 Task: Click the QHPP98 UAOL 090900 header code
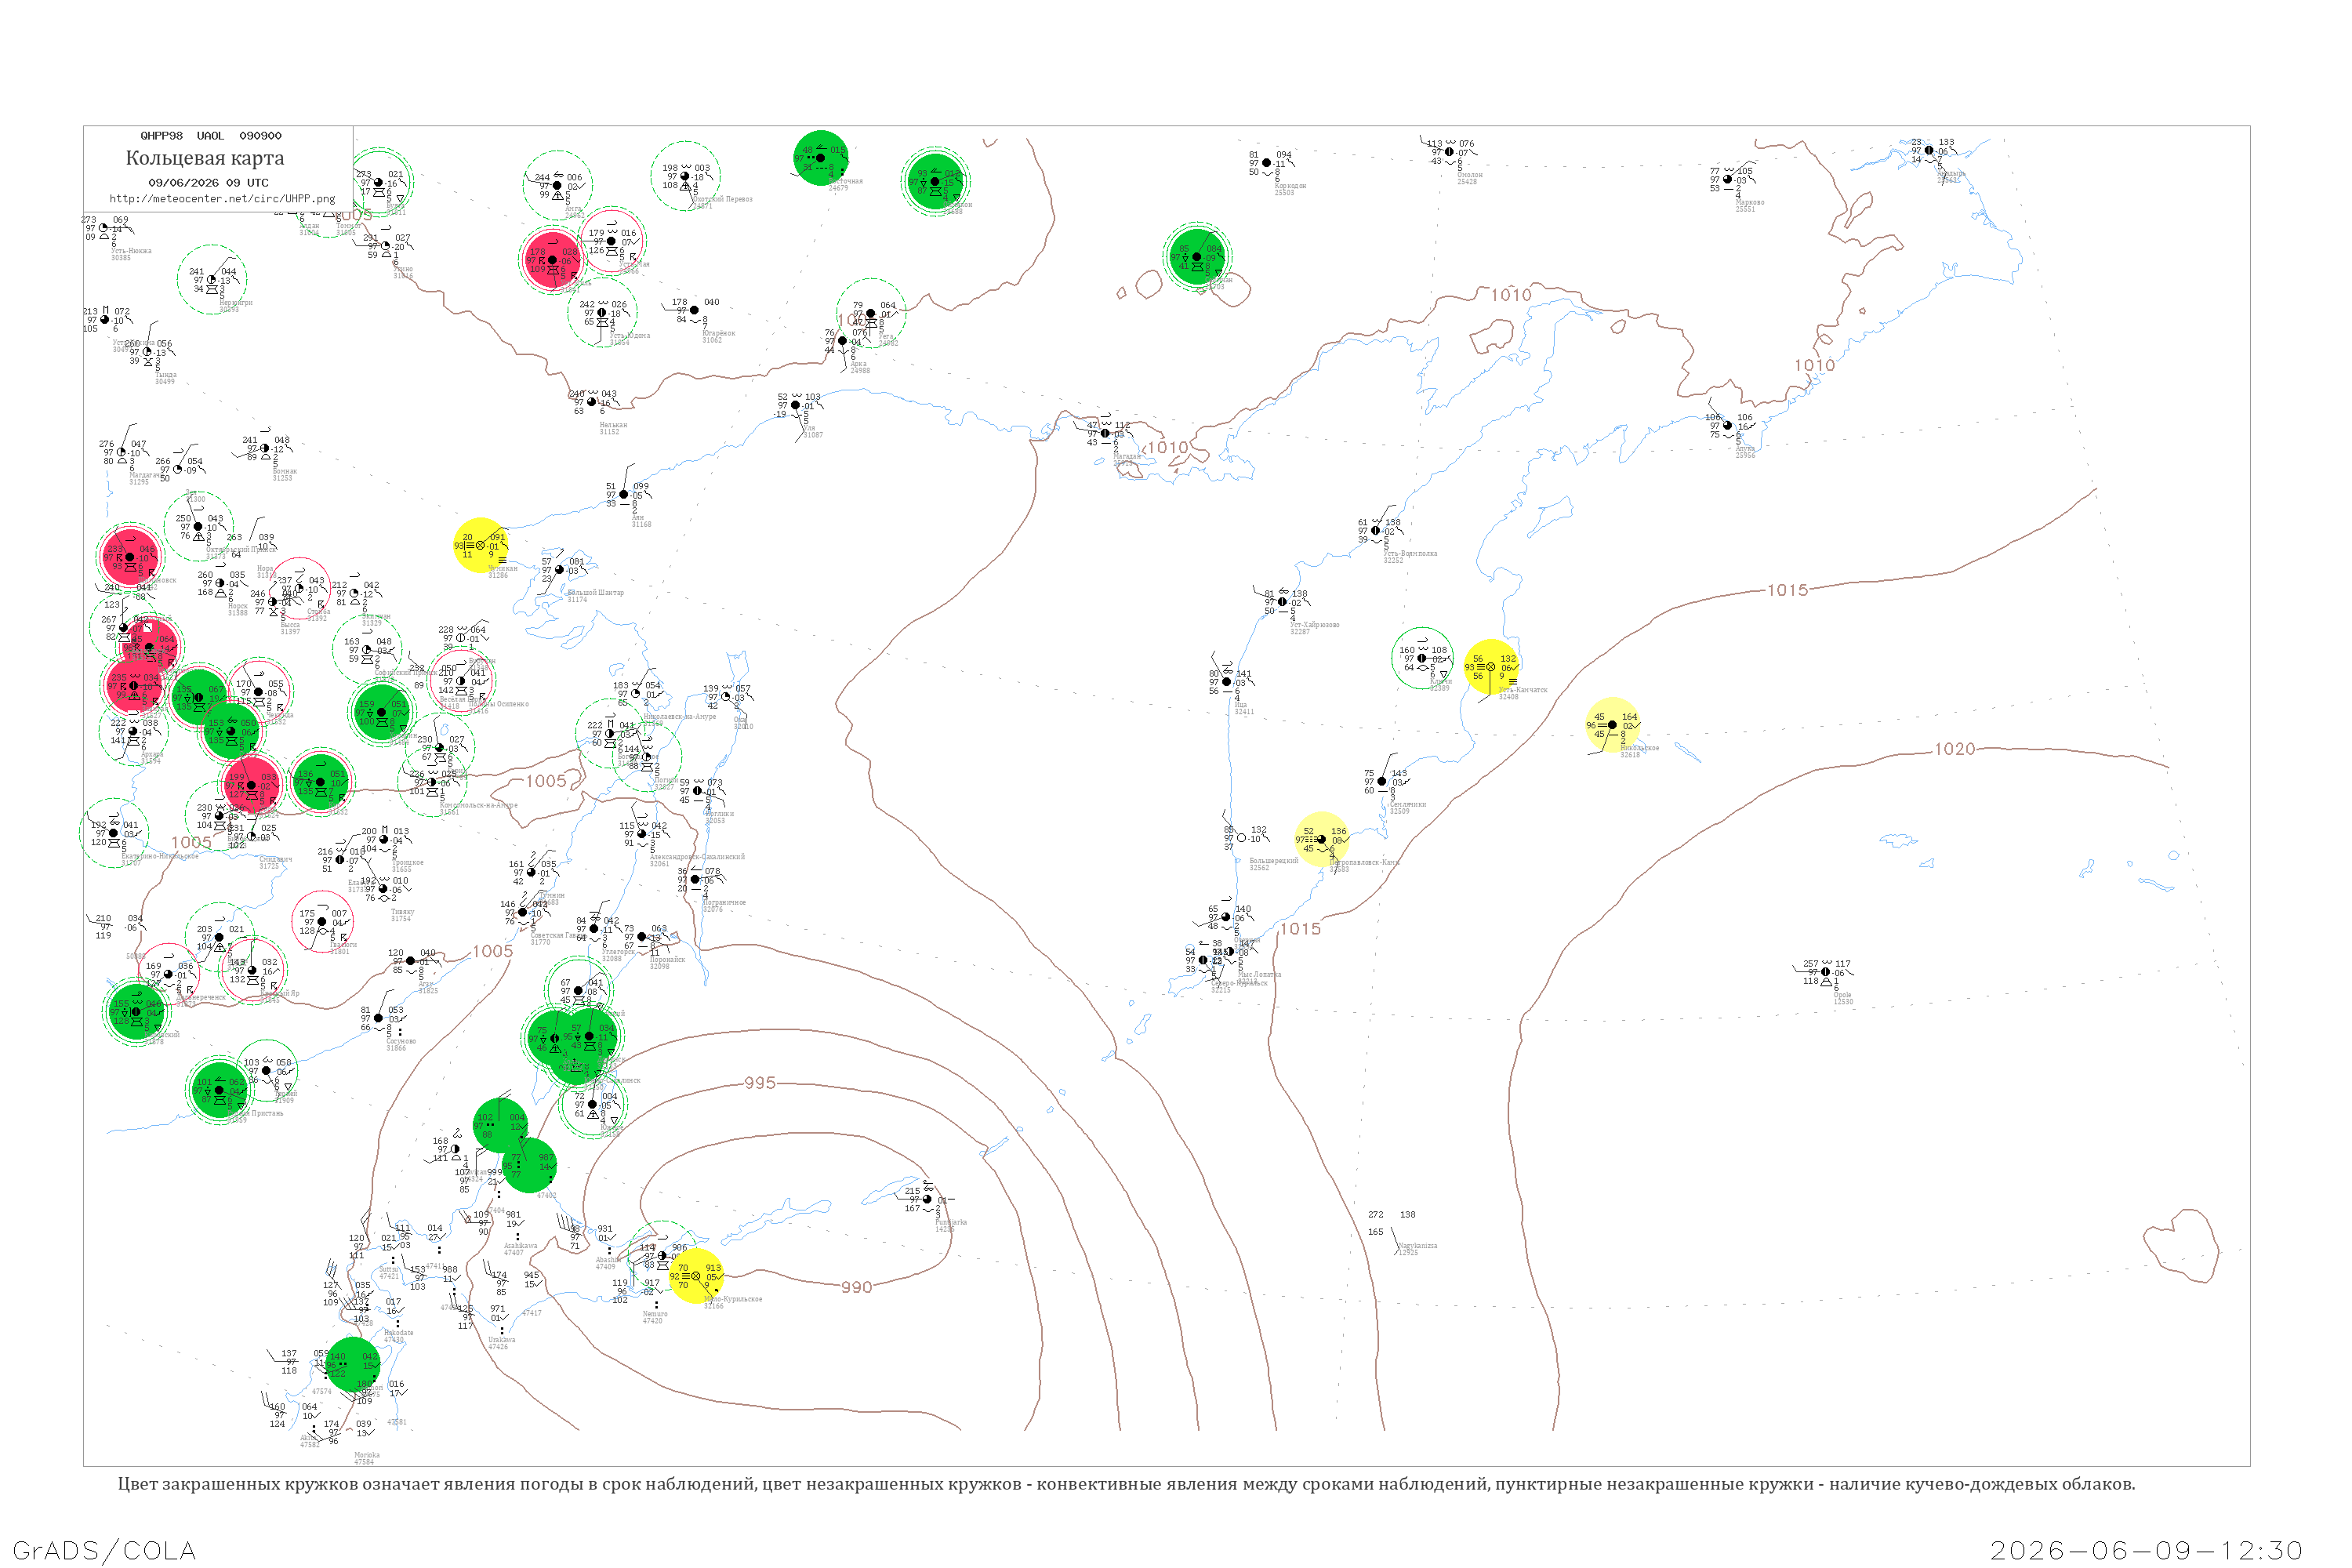[211, 136]
